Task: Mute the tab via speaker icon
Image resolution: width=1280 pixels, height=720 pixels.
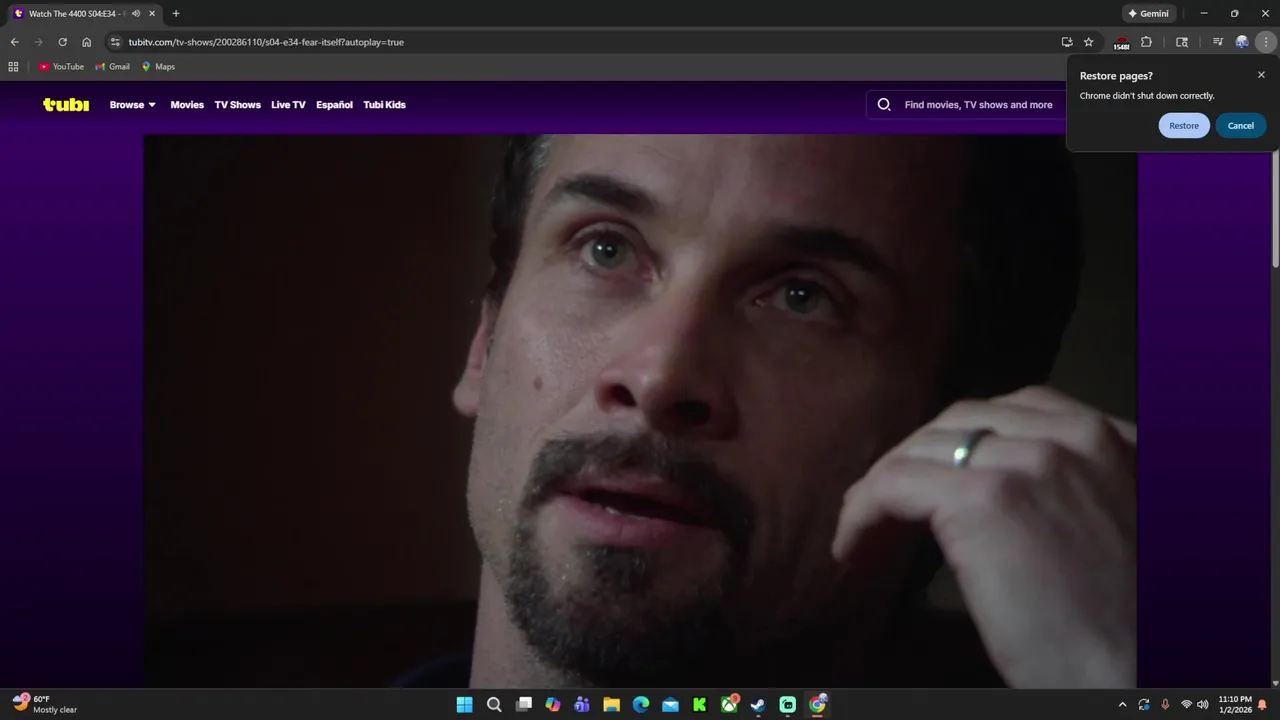Action: [136, 14]
